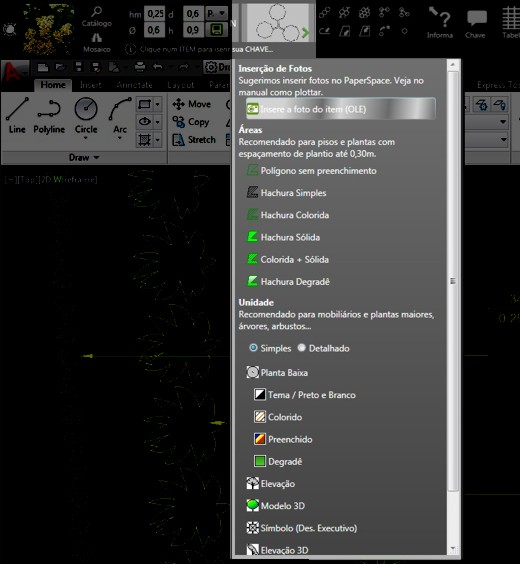This screenshot has height=564, width=520.
Task: Click the Save icon in quick access
Action: tap(78, 67)
